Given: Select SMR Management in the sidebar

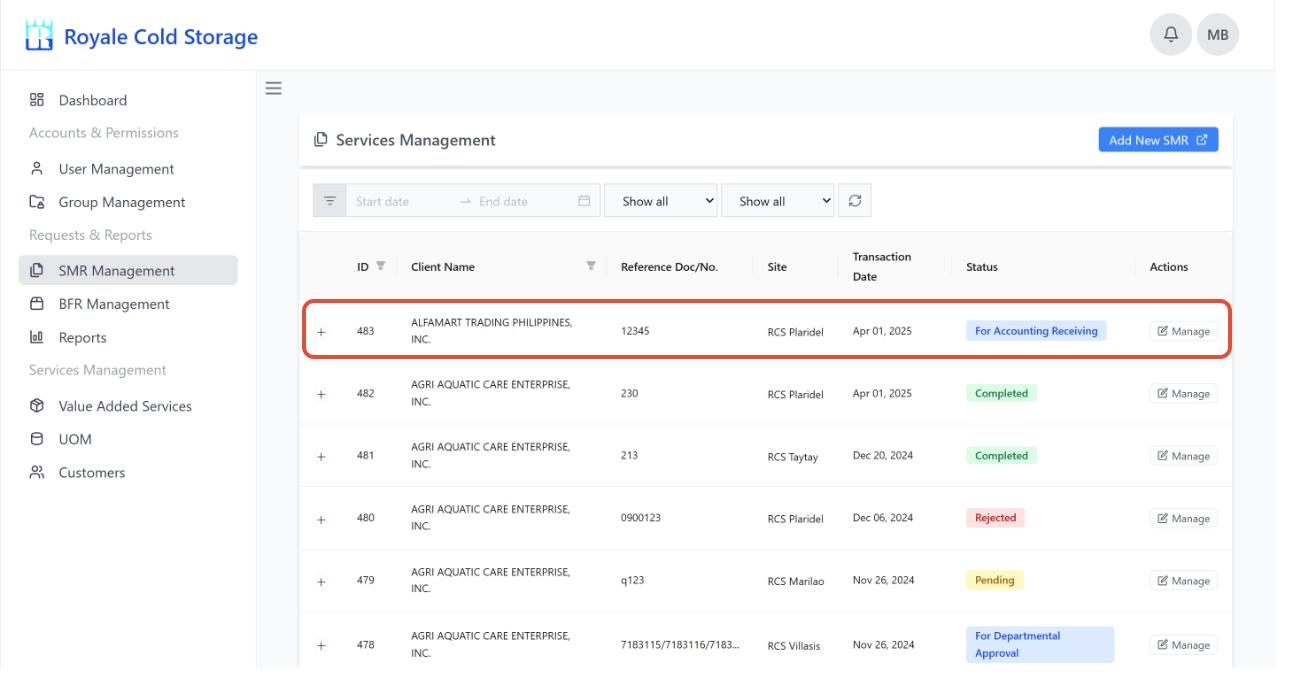Looking at the screenshot, I should [x=128, y=270].
